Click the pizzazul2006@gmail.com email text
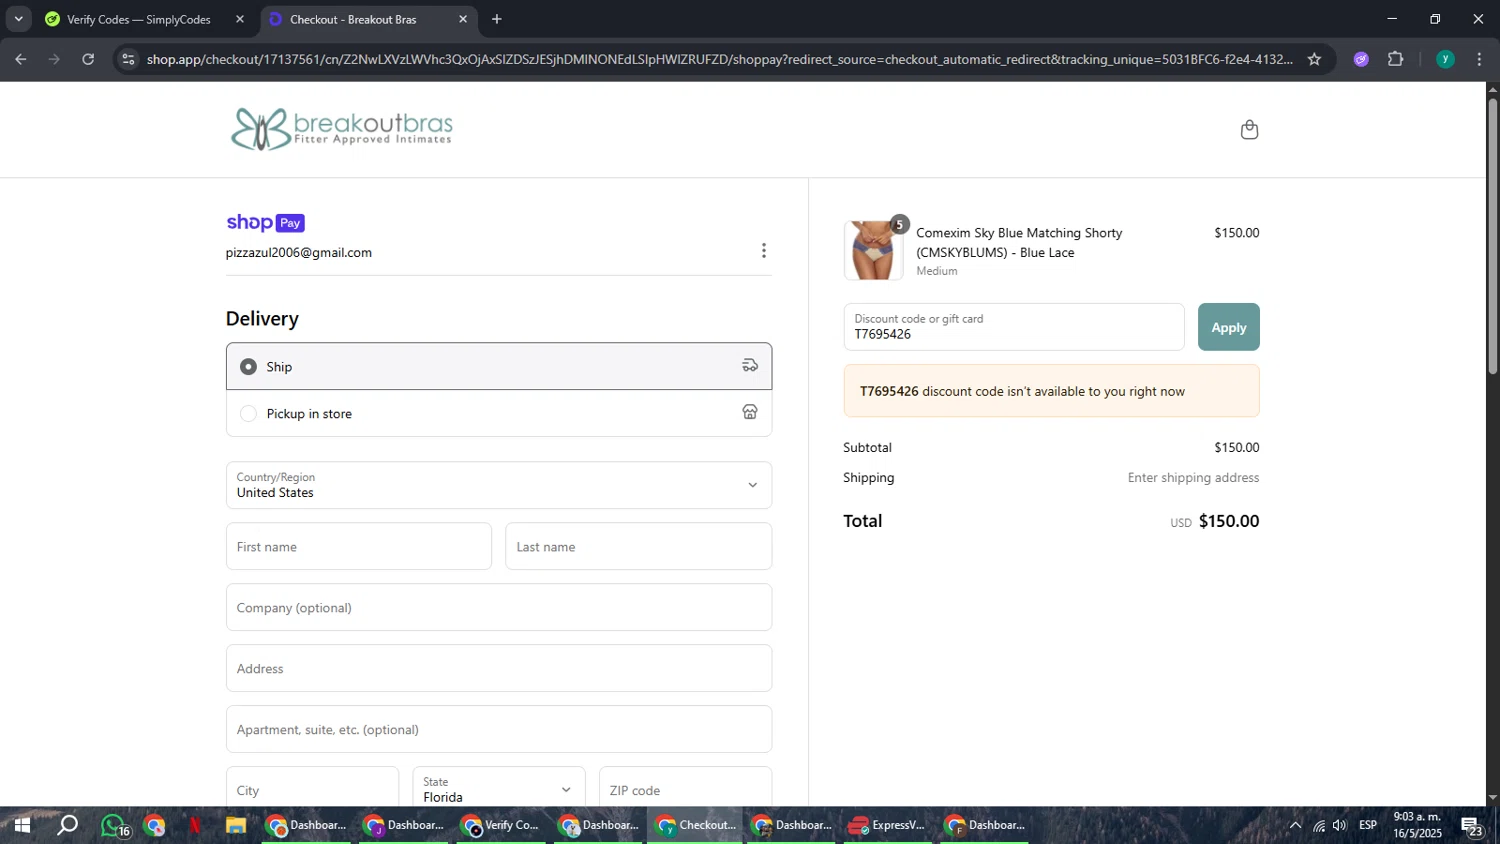Screen dimensions: 1500x844 [299, 252]
